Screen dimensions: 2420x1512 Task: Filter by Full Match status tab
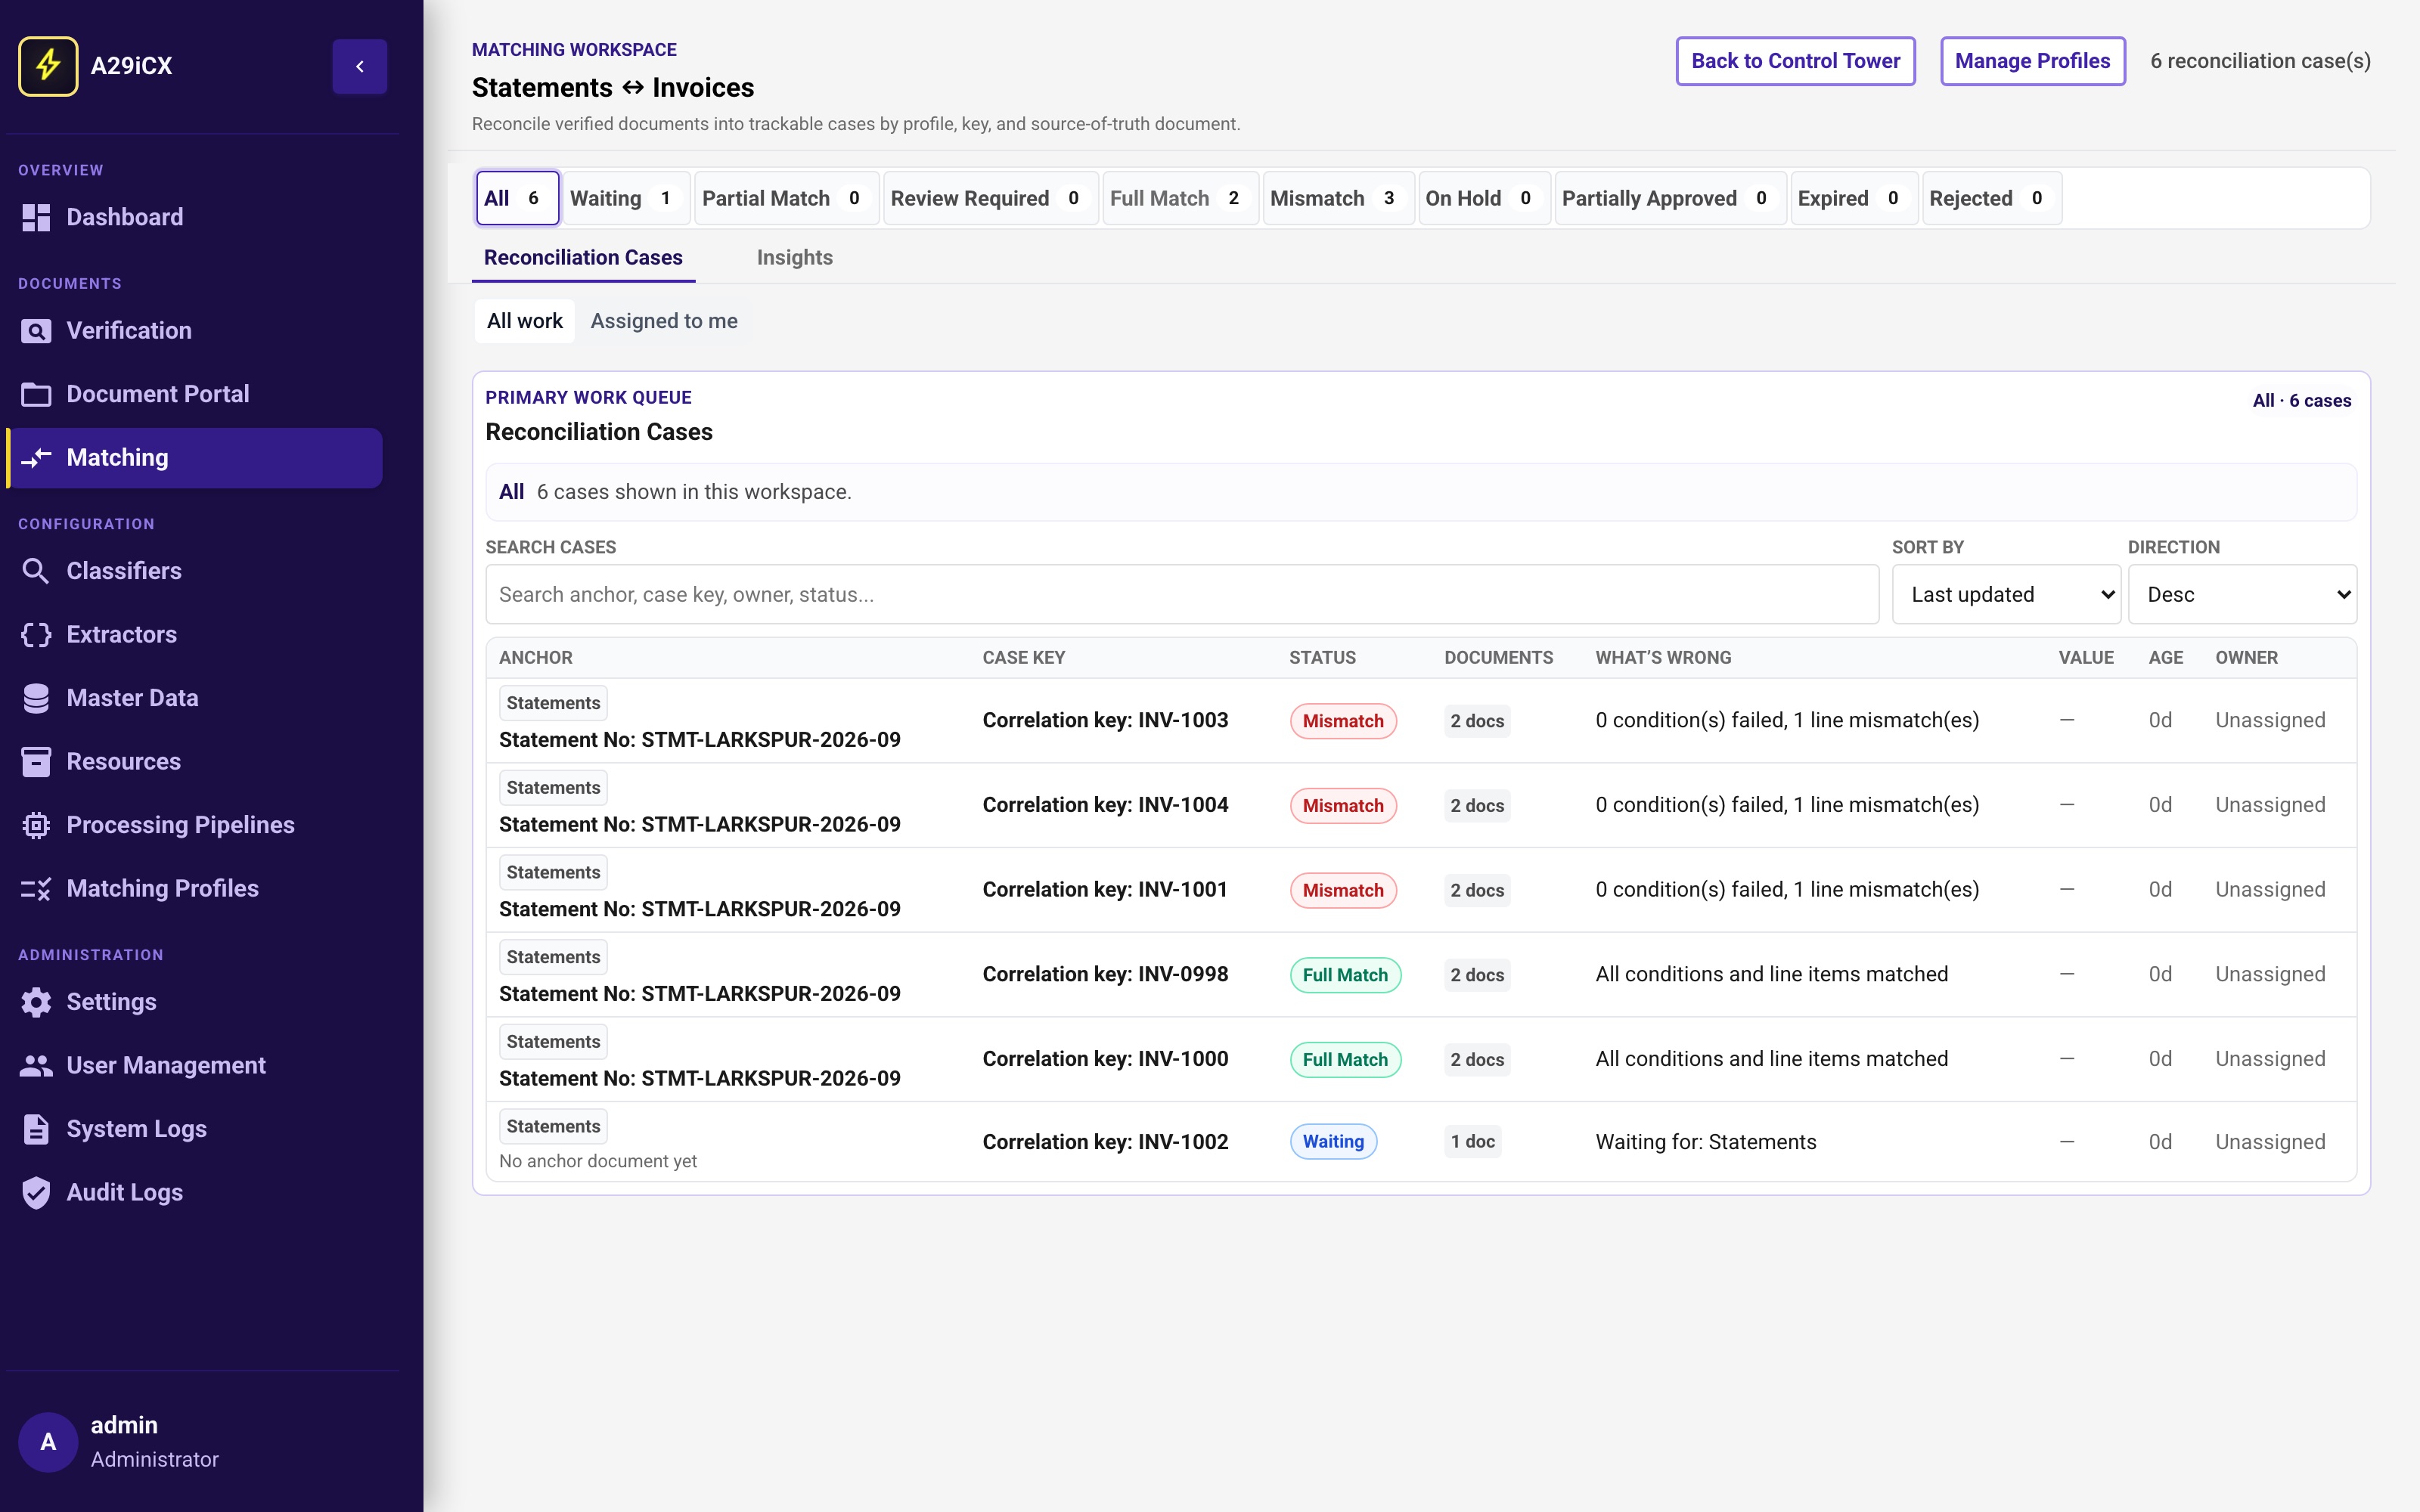coord(1180,198)
